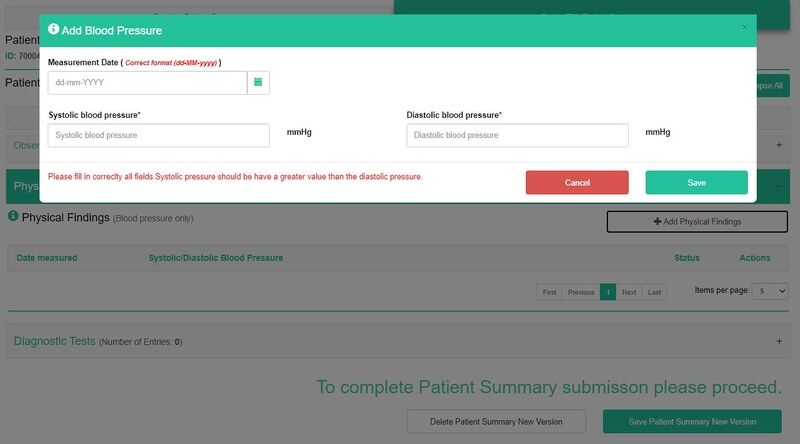This screenshot has width=800, height=444.
Task: Select page 1 in pagination
Action: tap(608, 292)
